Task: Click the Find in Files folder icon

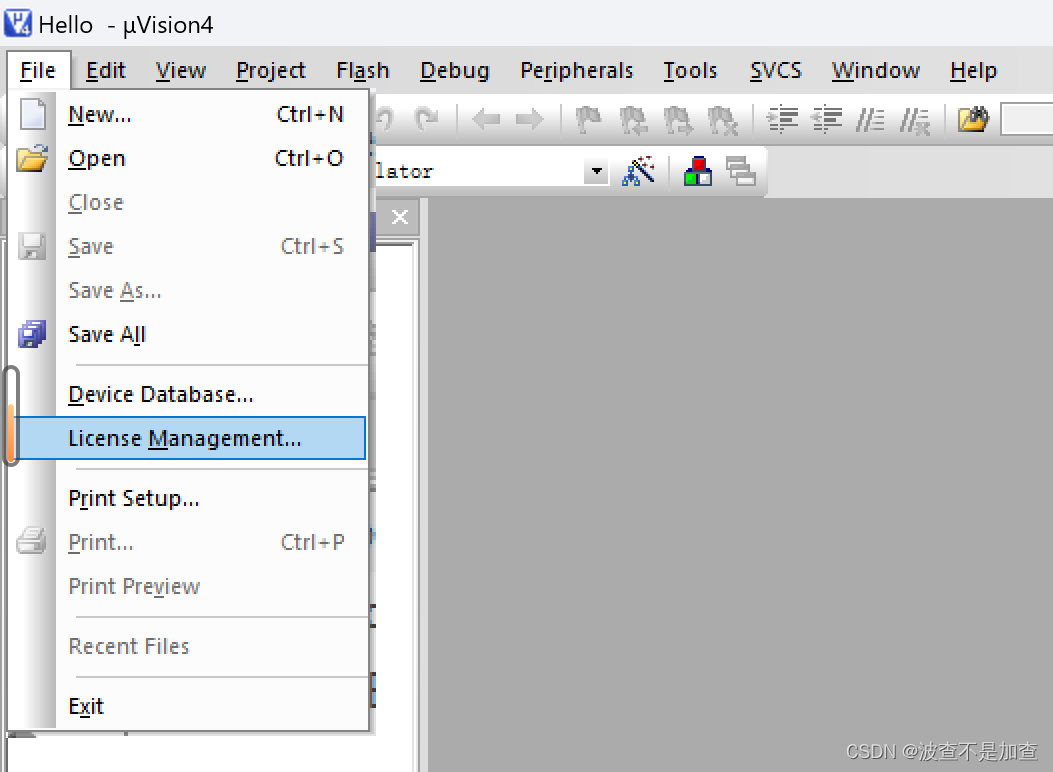Action: click(973, 119)
